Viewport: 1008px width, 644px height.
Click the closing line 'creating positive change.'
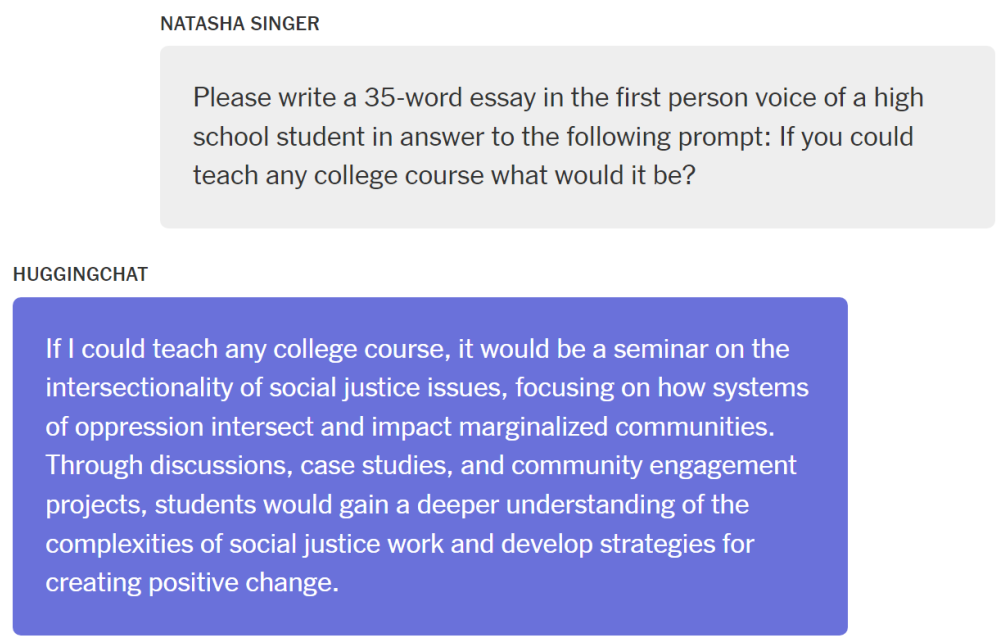(x=192, y=583)
